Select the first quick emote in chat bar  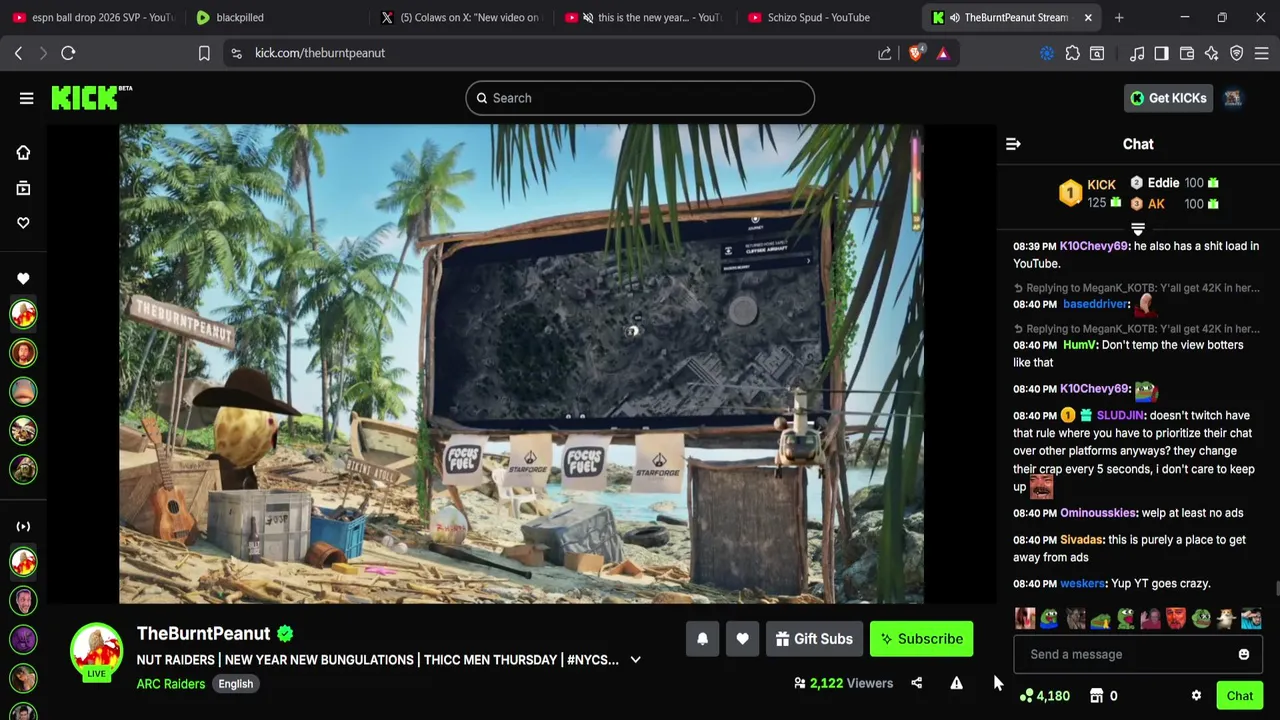[x=1025, y=619]
